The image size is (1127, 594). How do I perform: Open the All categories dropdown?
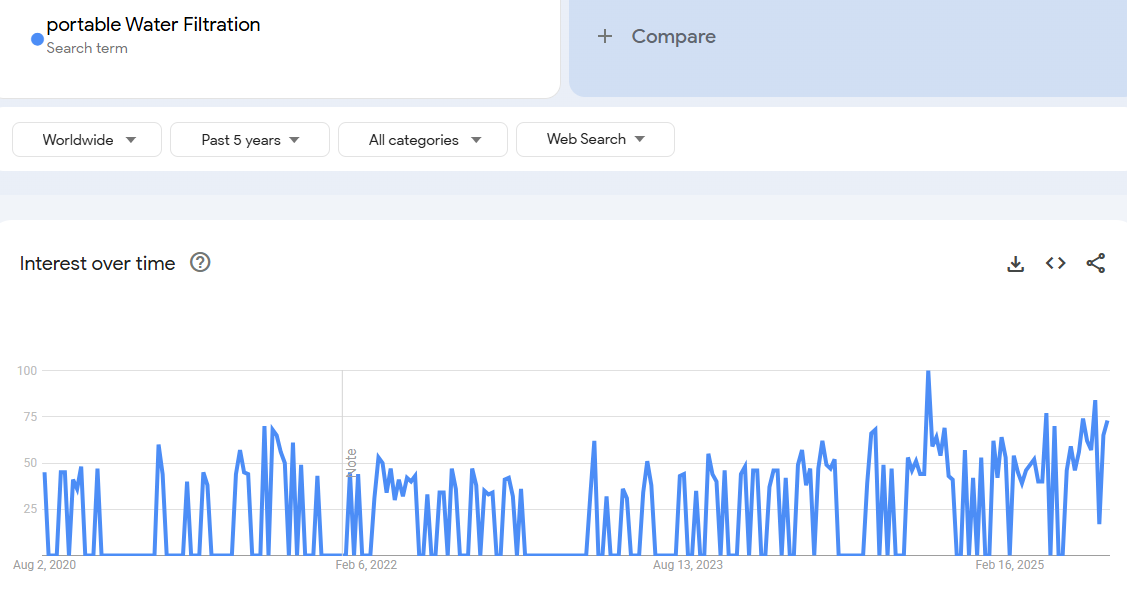click(423, 140)
